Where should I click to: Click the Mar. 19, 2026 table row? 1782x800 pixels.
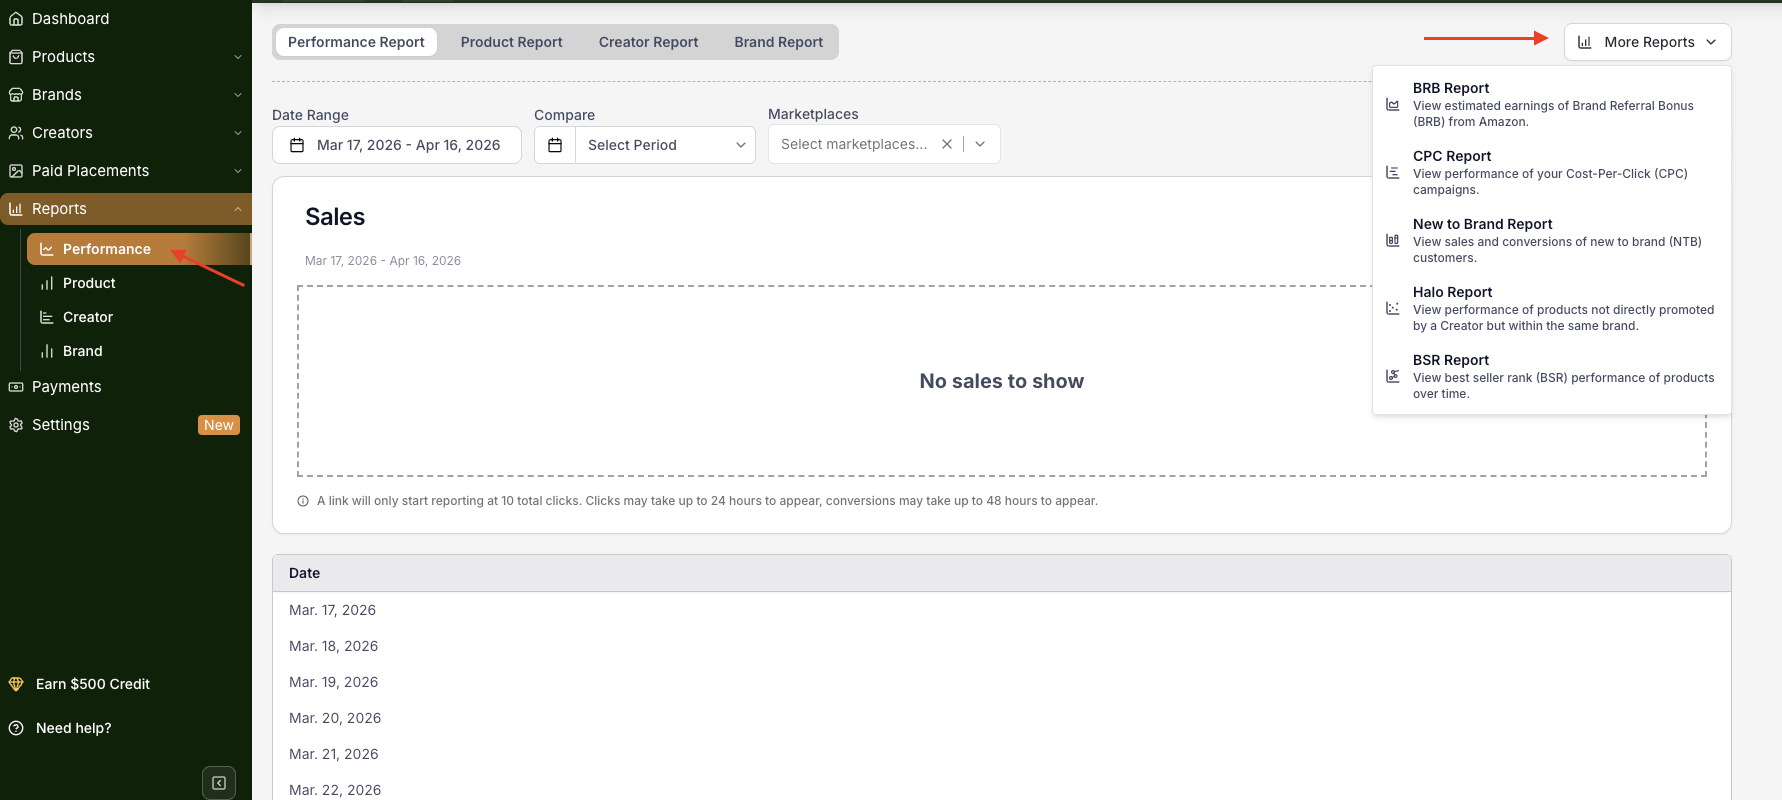point(1001,682)
